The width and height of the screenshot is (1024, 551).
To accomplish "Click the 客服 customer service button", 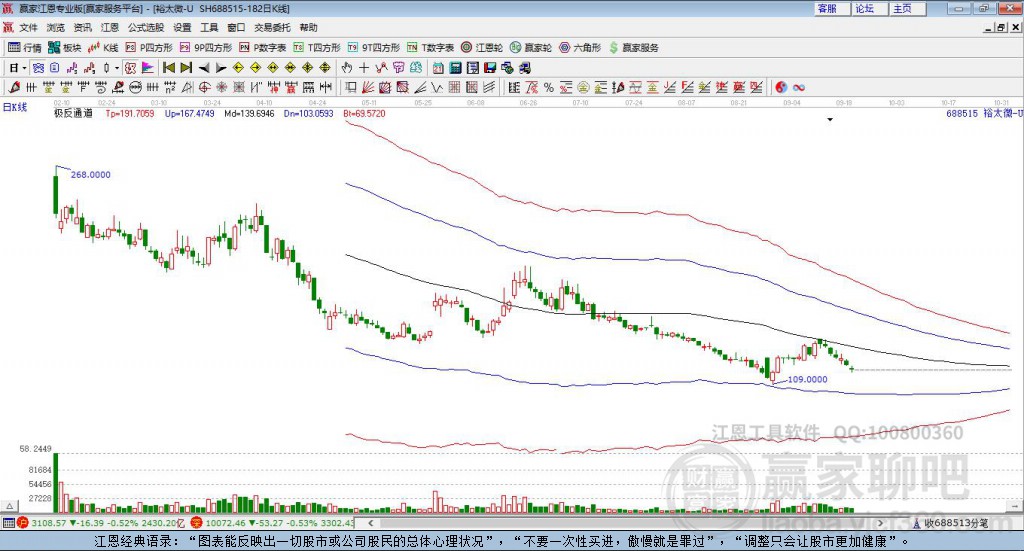I will [832, 8].
